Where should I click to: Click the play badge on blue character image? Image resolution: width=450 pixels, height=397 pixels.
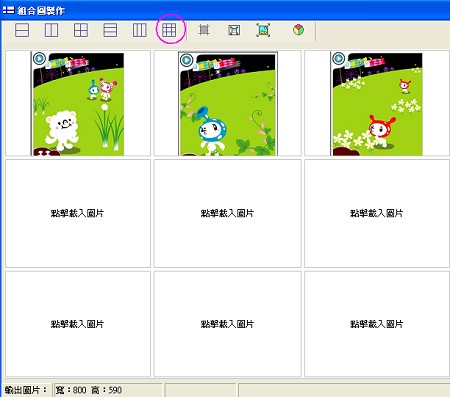pos(186,60)
